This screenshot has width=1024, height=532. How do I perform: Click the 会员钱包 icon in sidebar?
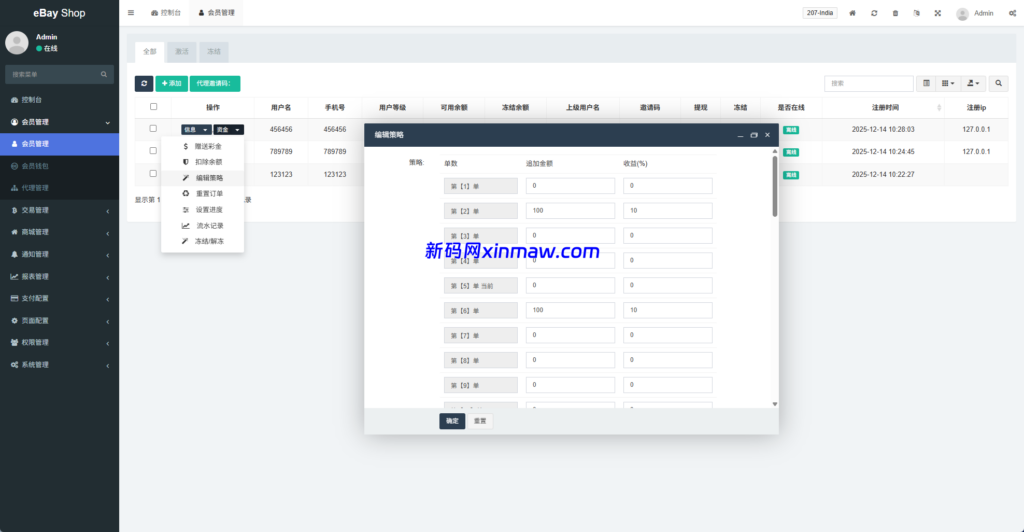pyautogui.click(x=14, y=166)
